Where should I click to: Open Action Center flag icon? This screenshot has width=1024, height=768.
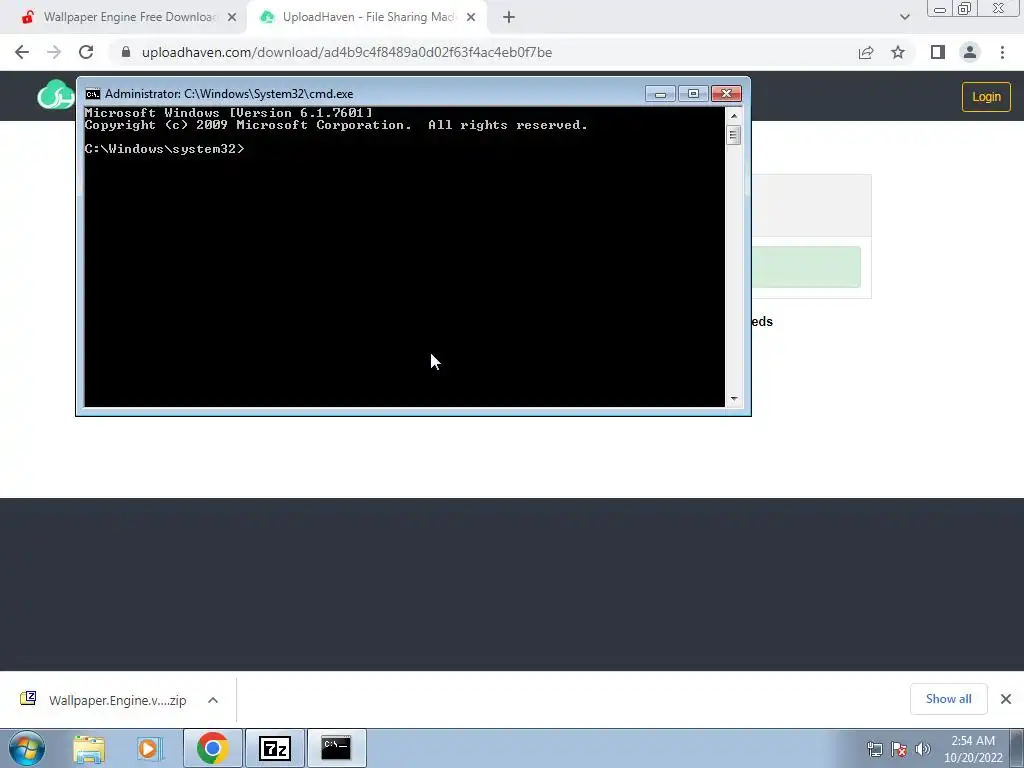point(899,749)
